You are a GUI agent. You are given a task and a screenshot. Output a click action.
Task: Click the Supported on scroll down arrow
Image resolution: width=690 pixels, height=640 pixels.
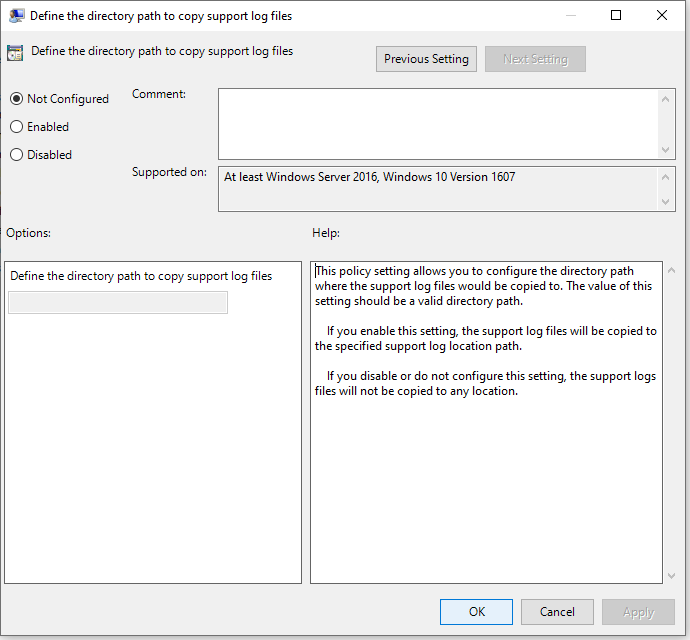coord(665,202)
